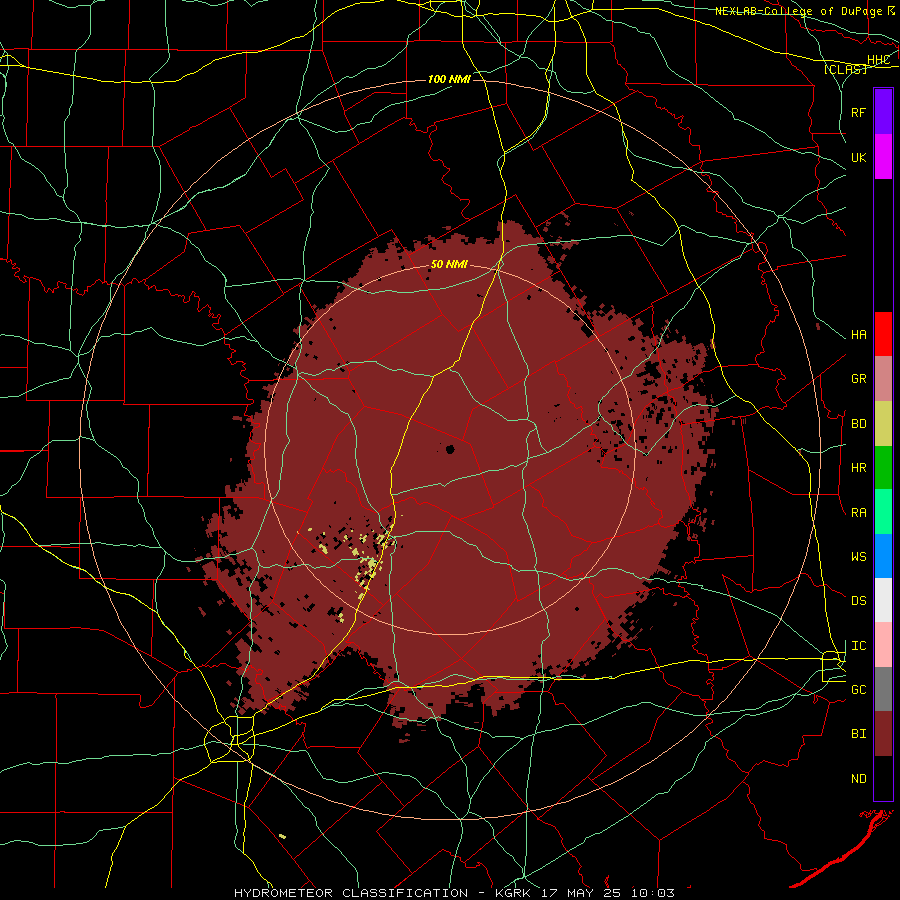Image resolution: width=900 pixels, height=900 pixels.
Task: Click the magenta UK legend swatch
Action: click(883, 157)
